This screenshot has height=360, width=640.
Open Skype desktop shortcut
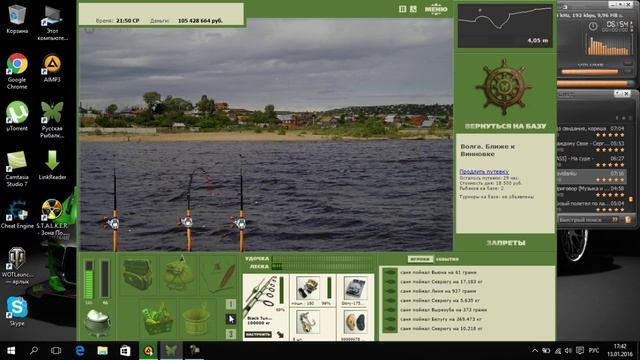[x=17, y=311]
